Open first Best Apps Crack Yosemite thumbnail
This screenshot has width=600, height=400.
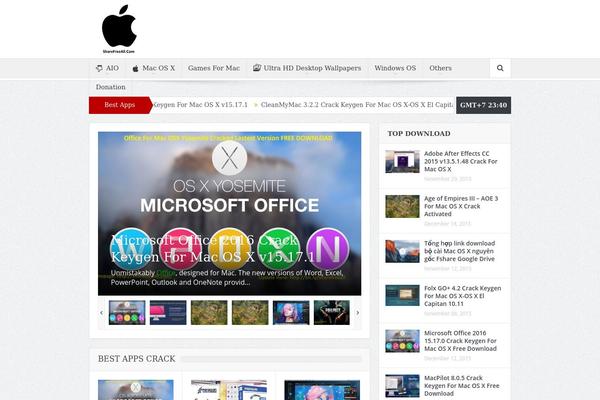[x=135, y=390]
